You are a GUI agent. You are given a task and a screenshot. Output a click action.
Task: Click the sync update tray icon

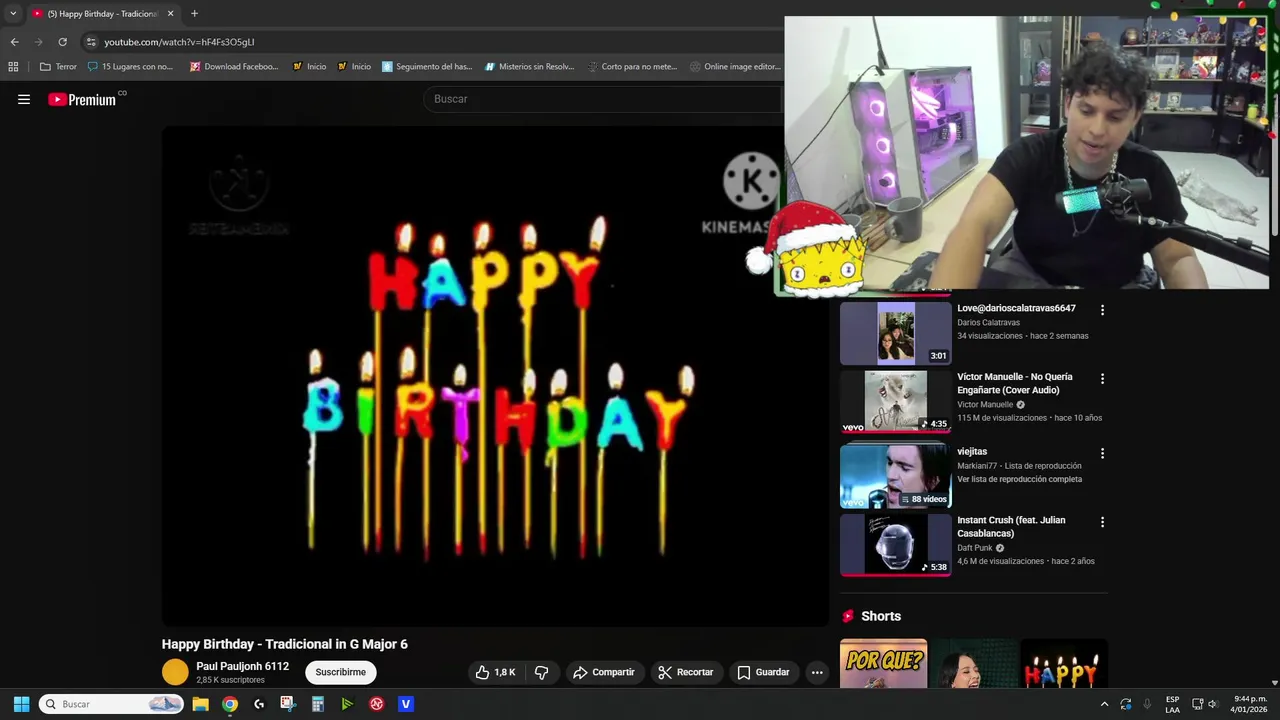(x=1125, y=704)
